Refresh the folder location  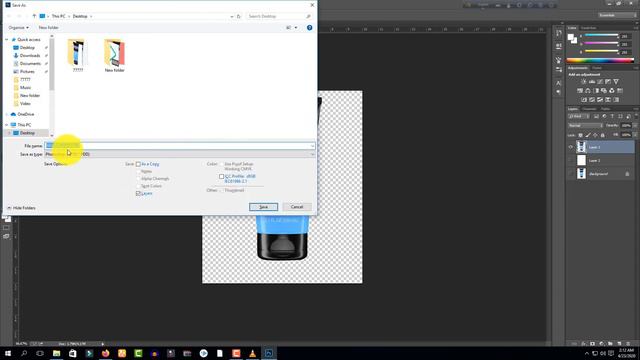239,16
